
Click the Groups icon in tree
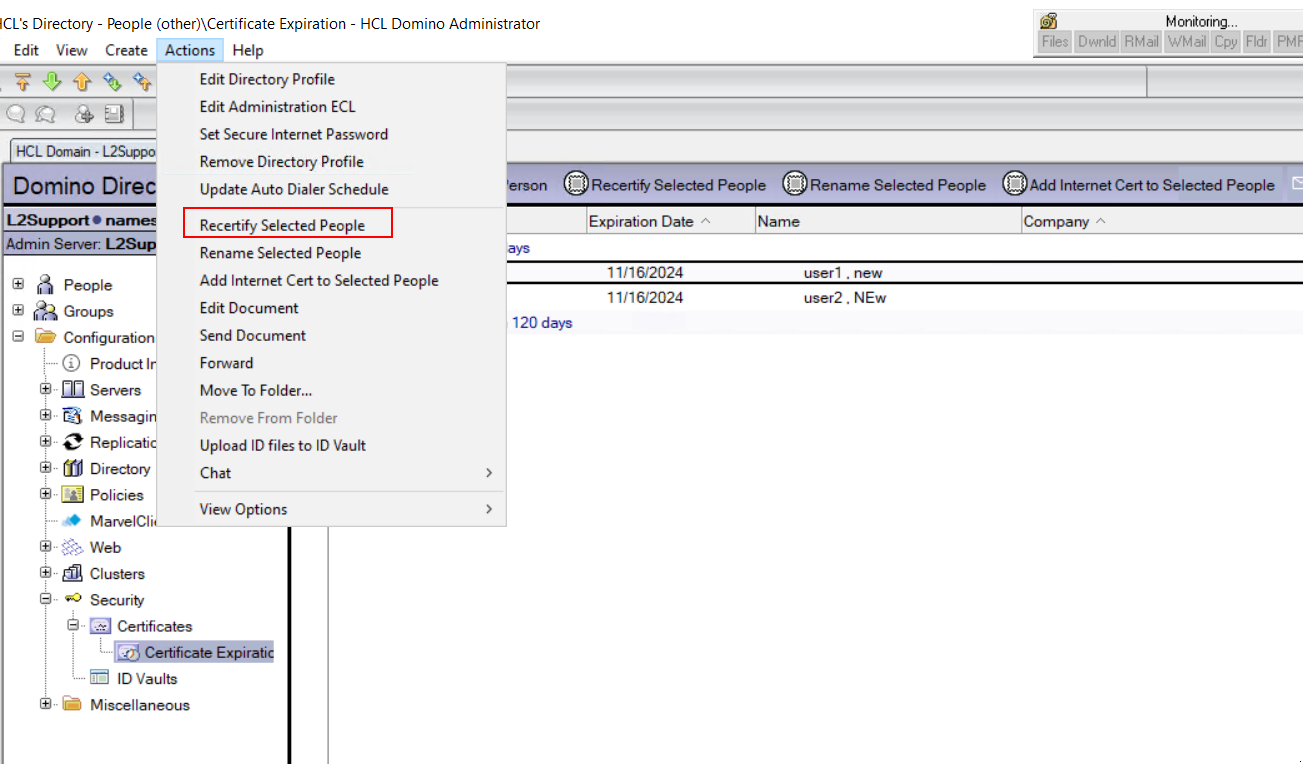46,311
